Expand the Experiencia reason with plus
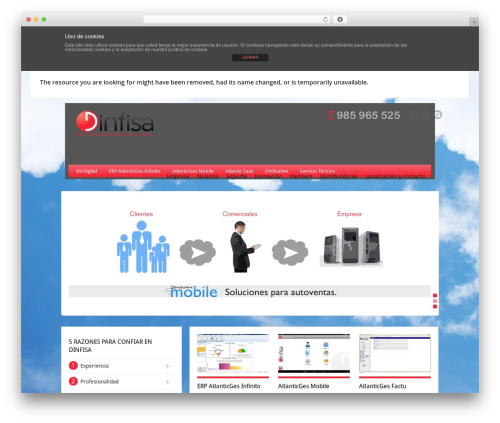Image resolution: width=500 pixels, height=423 pixels. pyautogui.click(x=167, y=366)
